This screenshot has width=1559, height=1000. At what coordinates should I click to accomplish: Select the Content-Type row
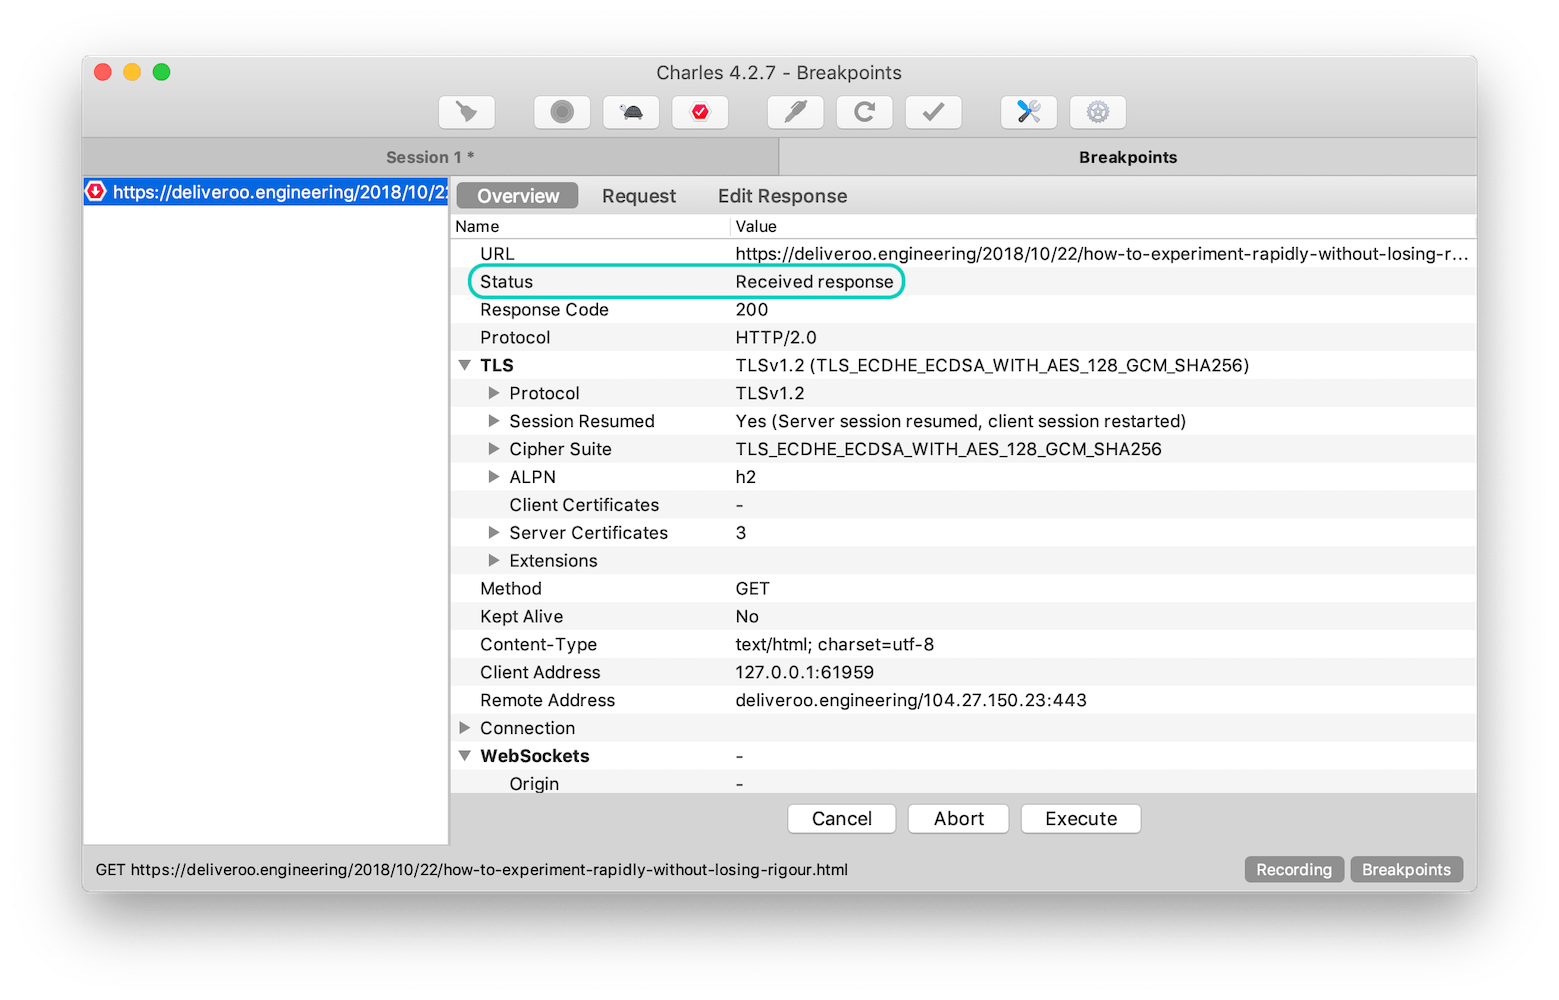pos(963,645)
